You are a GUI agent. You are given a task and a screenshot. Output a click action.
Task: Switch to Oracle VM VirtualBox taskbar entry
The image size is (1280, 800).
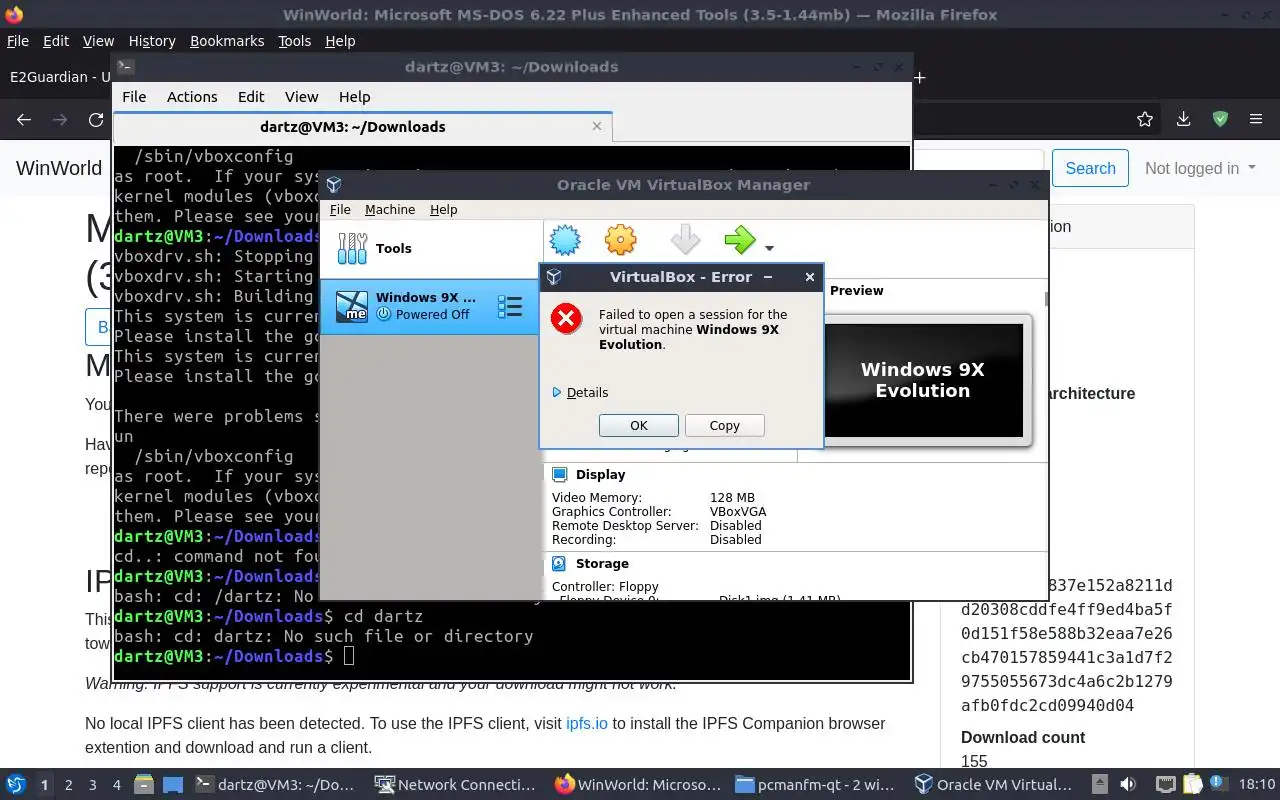tap(995, 785)
